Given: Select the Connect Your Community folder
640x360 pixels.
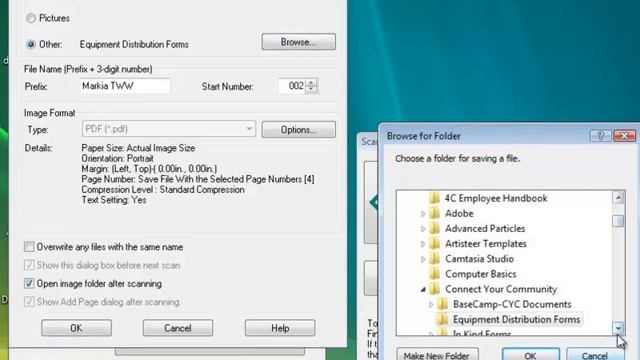Looking at the screenshot, I should pos(501,289).
